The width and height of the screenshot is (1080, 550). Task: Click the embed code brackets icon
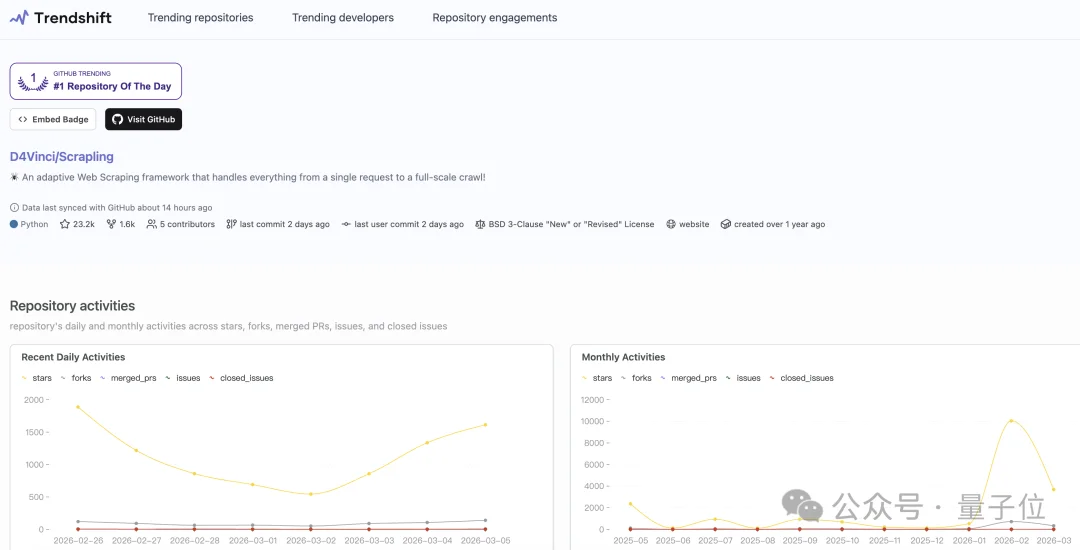pos(23,120)
